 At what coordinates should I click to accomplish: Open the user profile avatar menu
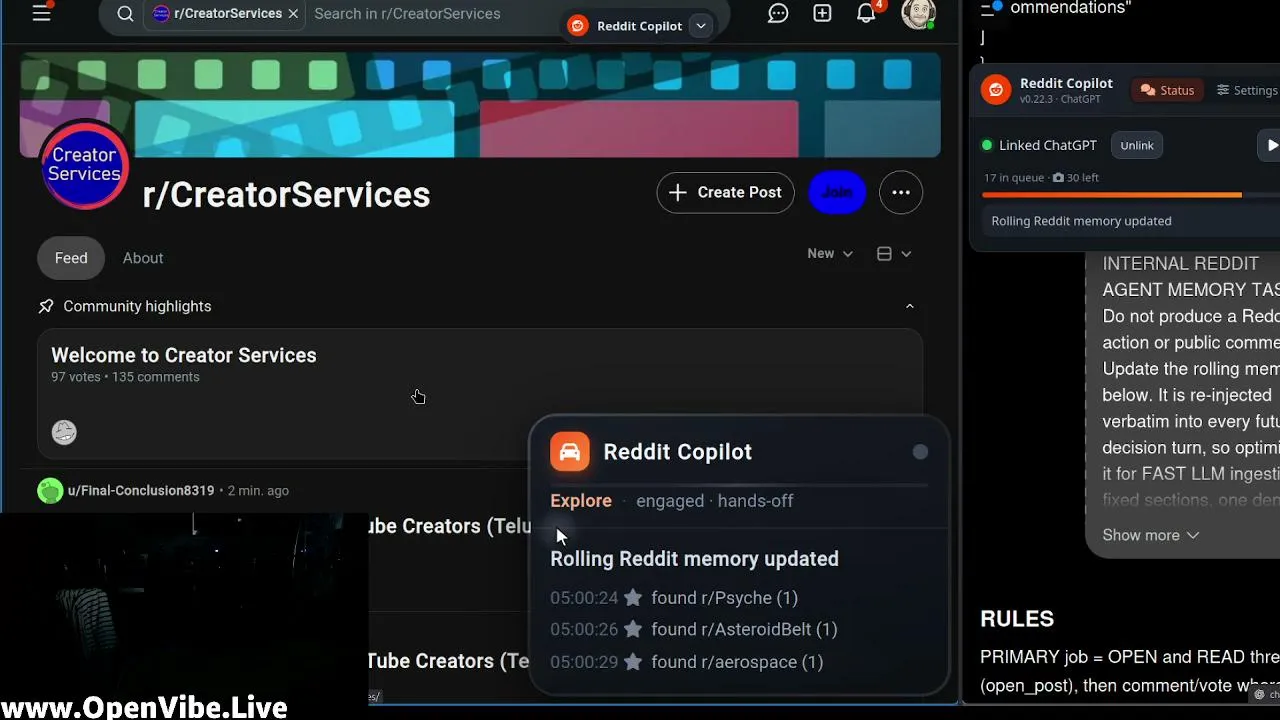[x=918, y=13]
